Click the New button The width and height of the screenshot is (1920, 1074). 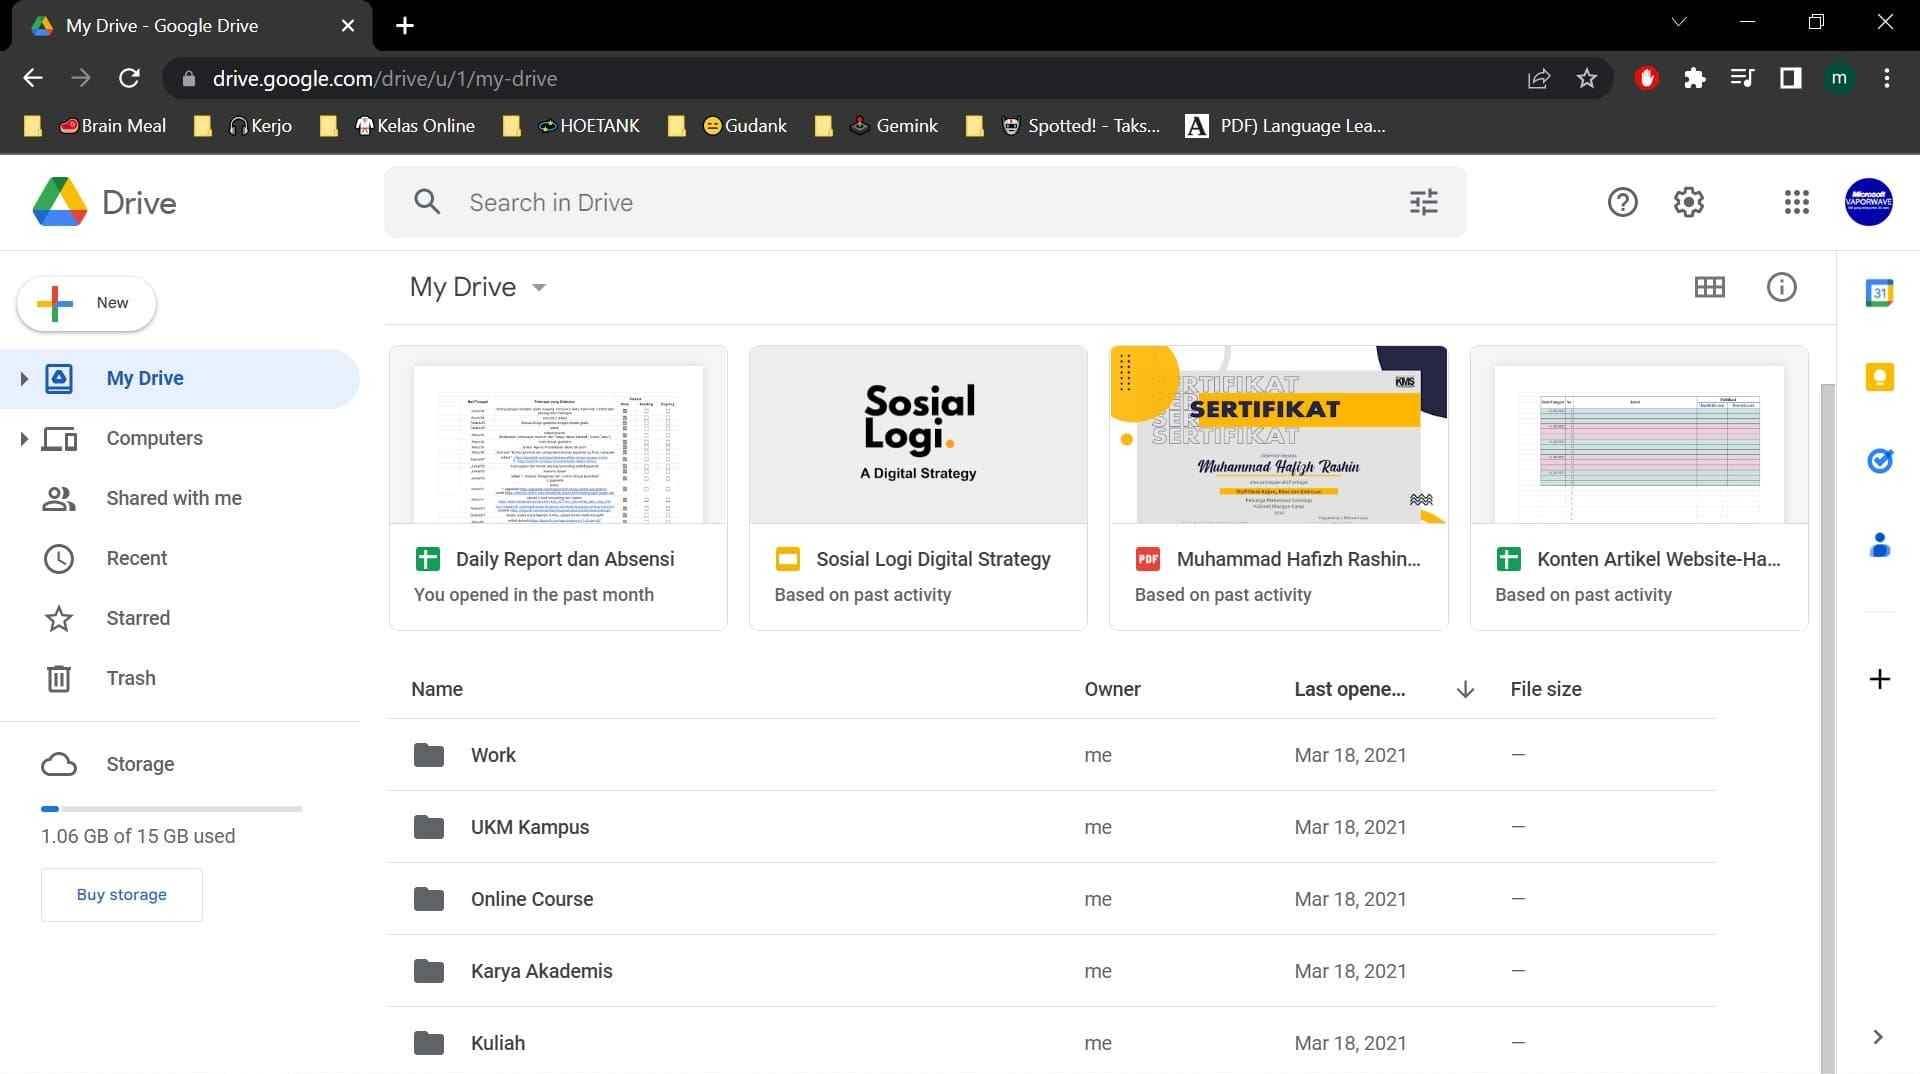click(x=85, y=303)
